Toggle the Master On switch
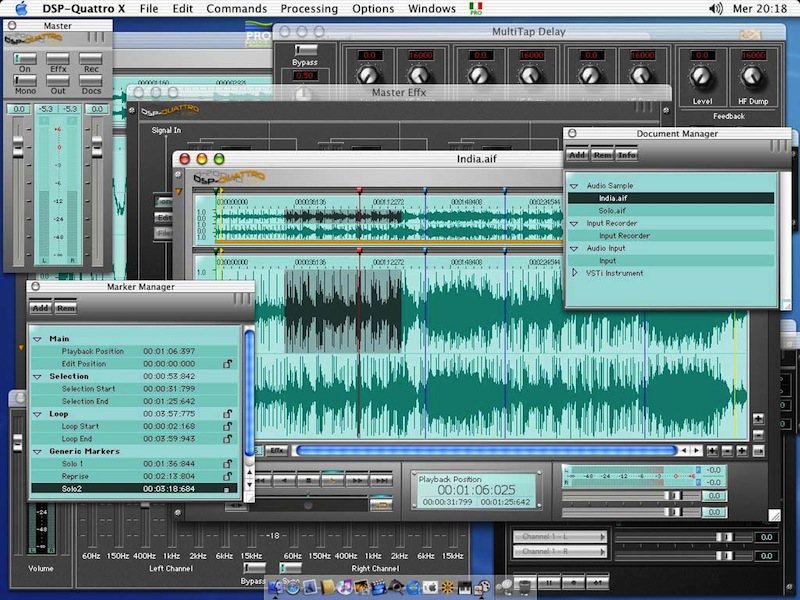 [x=23, y=60]
